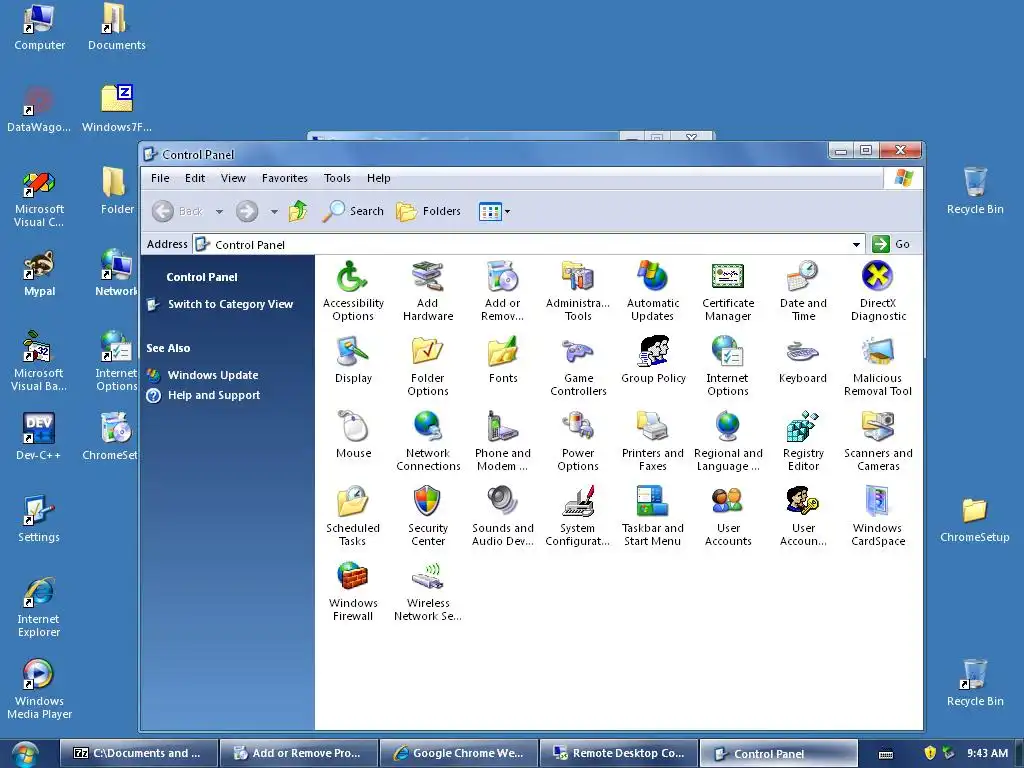Open Phone and Modem icon

(503, 441)
